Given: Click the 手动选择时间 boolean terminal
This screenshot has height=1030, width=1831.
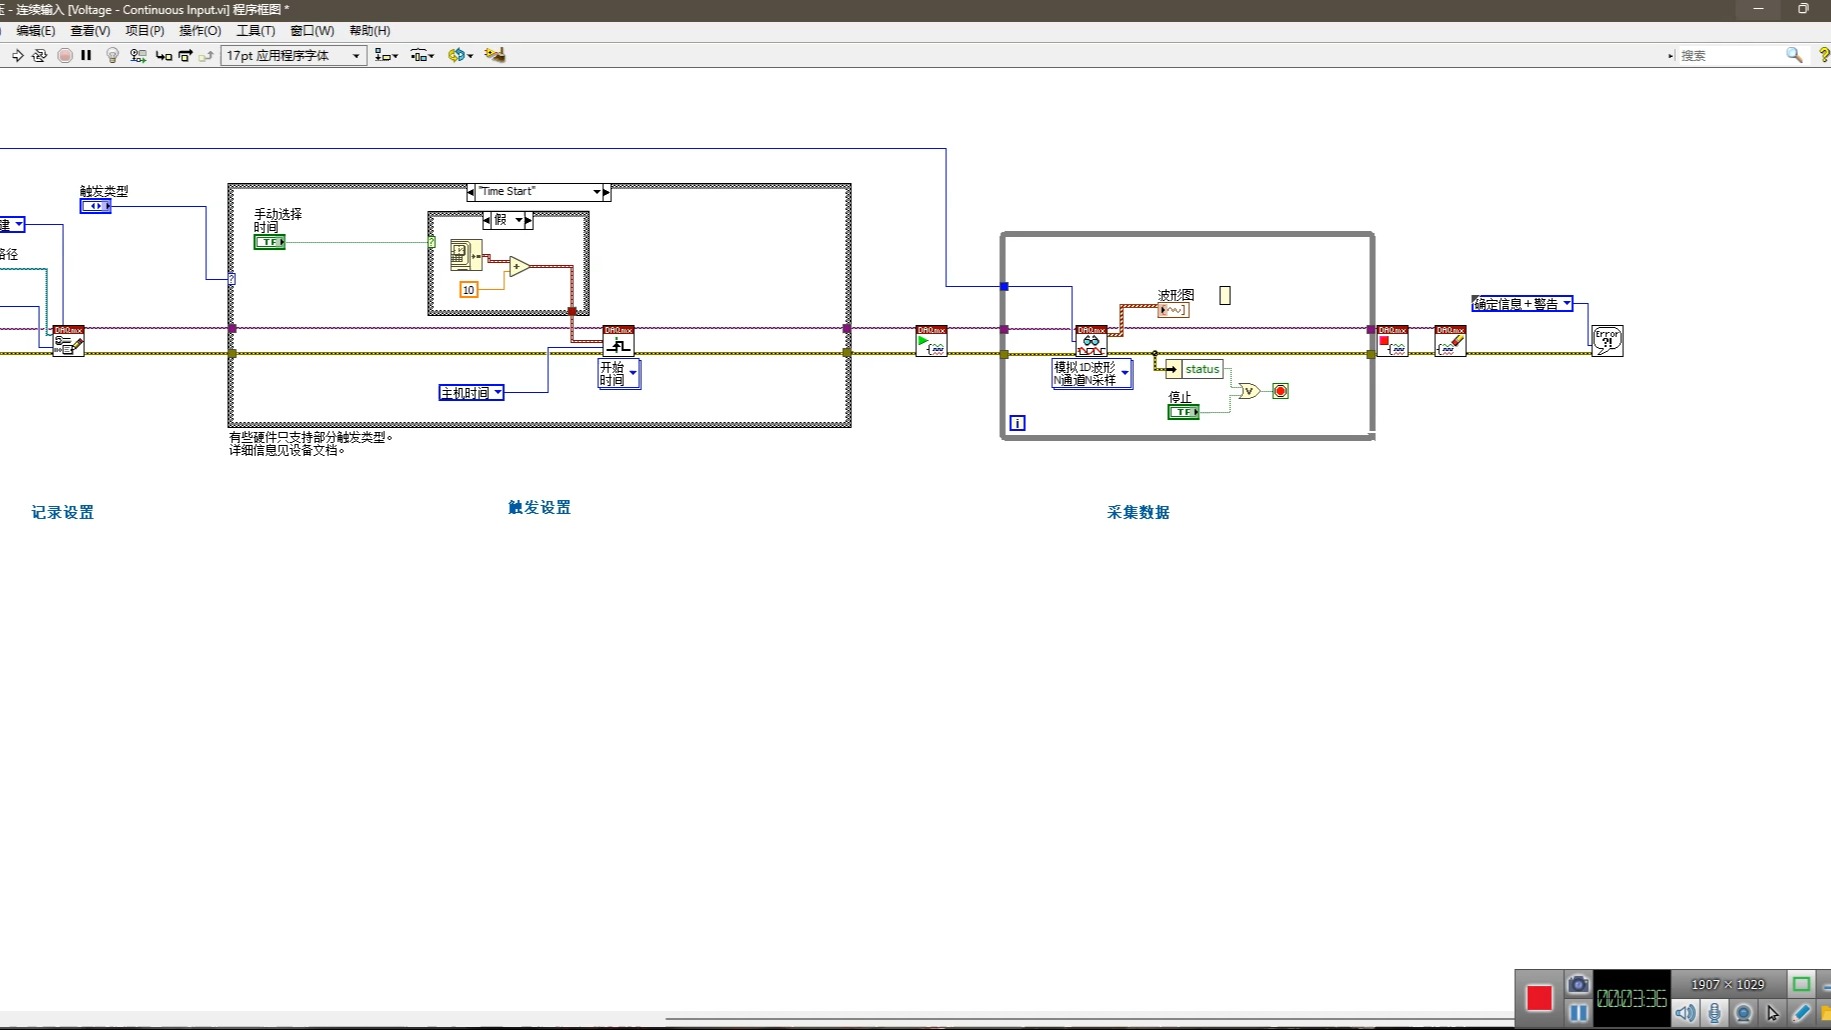Looking at the screenshot, I should click(x=269, y=242).
